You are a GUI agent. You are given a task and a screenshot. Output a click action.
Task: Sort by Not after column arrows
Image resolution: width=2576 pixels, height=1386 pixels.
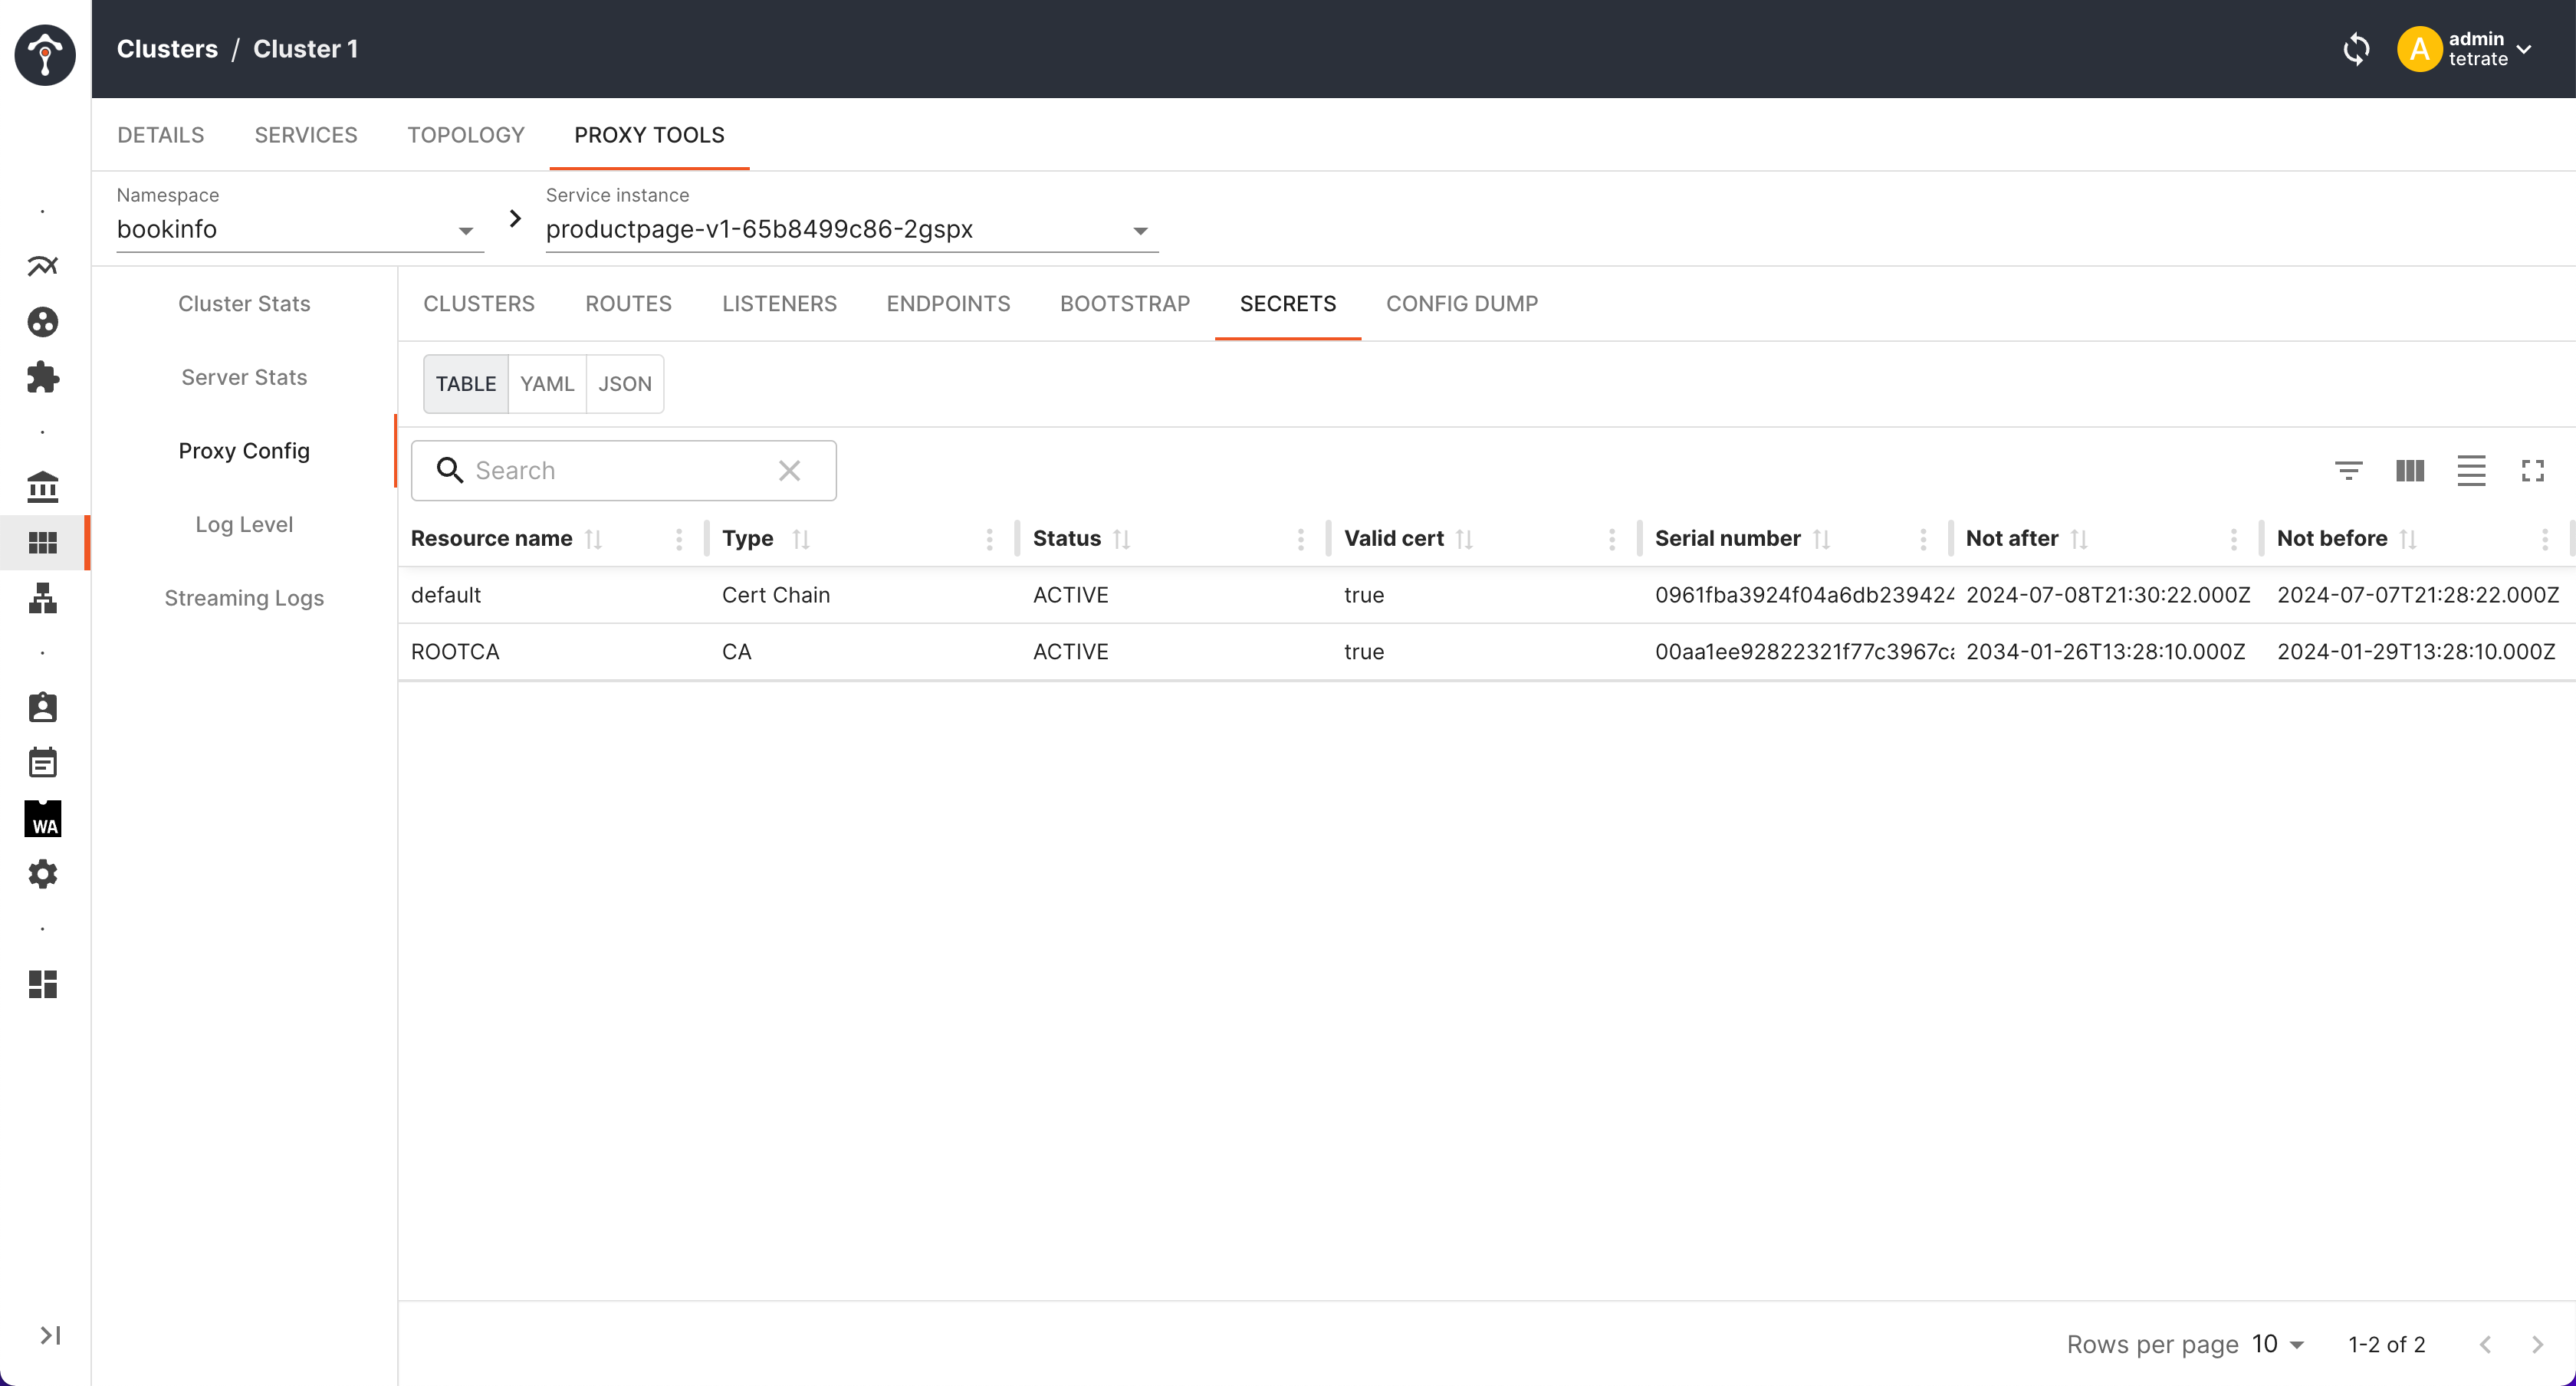click(2080, 539)
